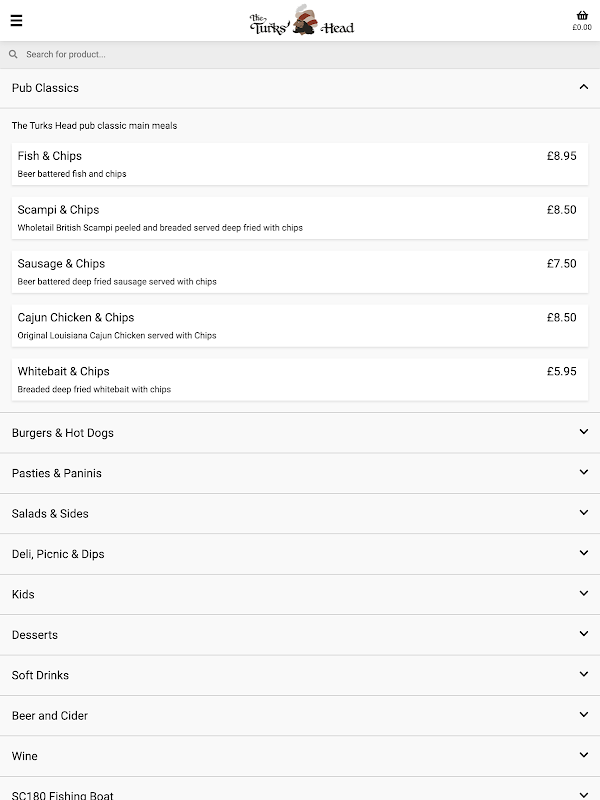The image size is (600, 800).
Task: Open the hamburger navigation menu
Action: click(16, 20)
